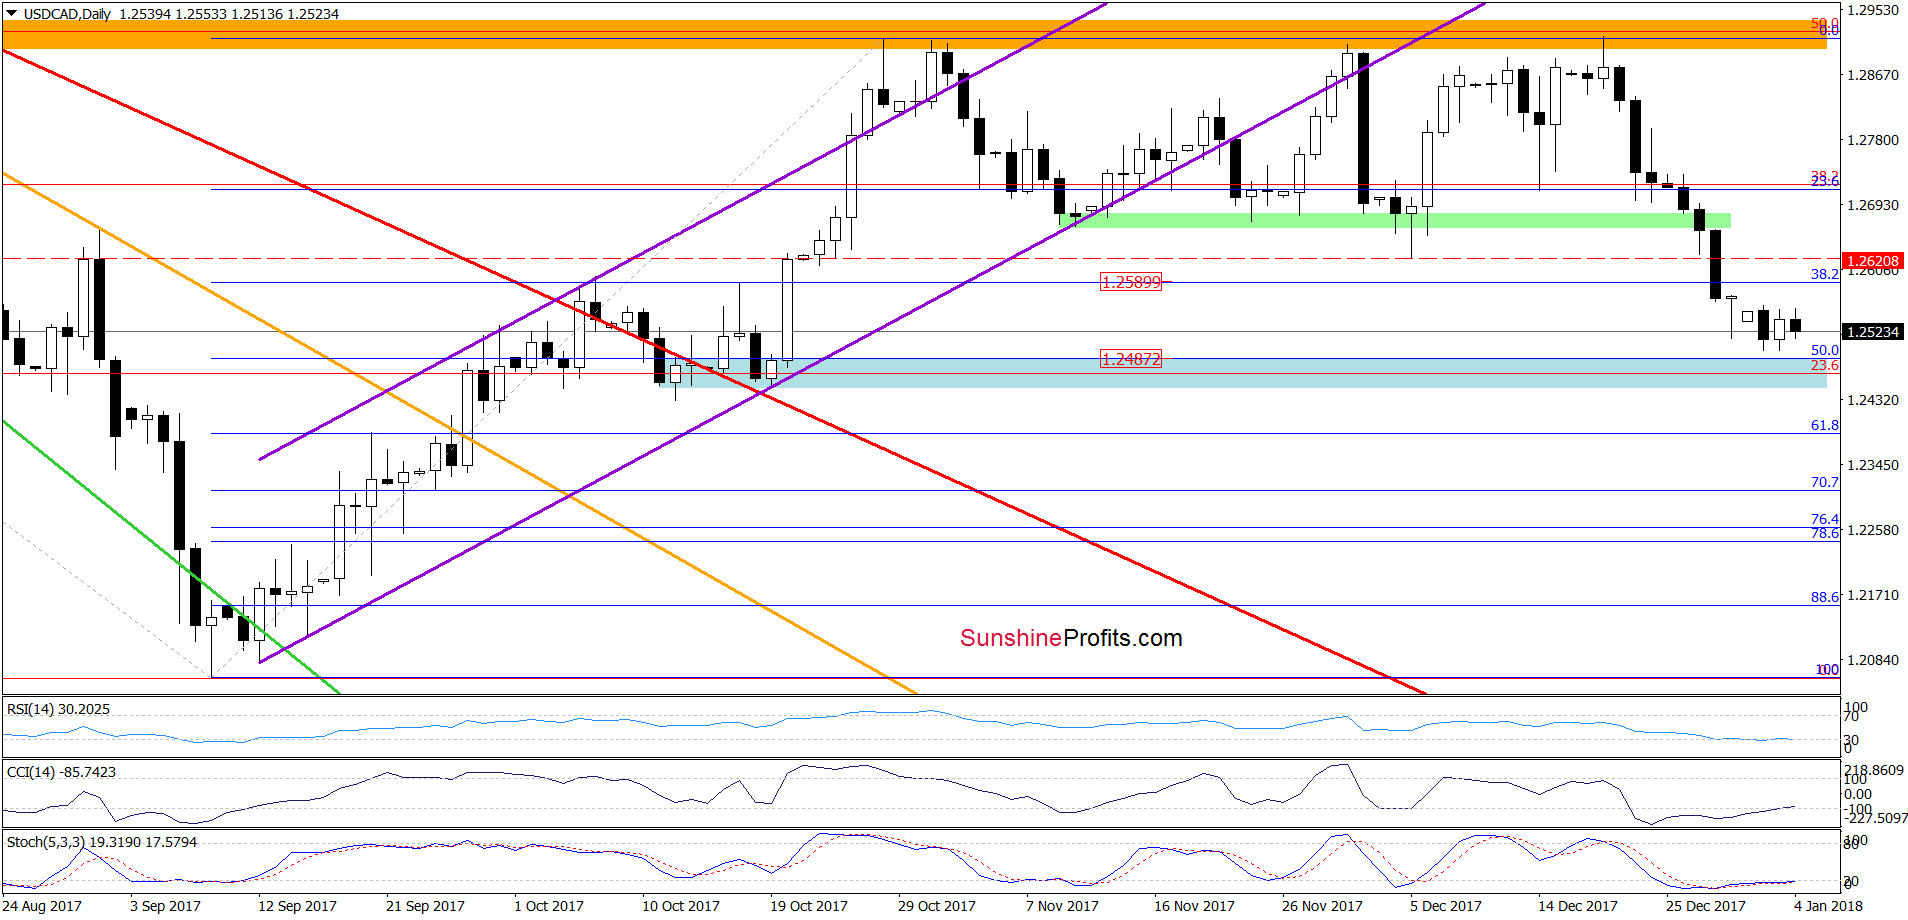Image resolution: width=1908 pixels, height=920 pixels.
Task: Click the 1.26930 price axis value
Action: coord(1873,205)
